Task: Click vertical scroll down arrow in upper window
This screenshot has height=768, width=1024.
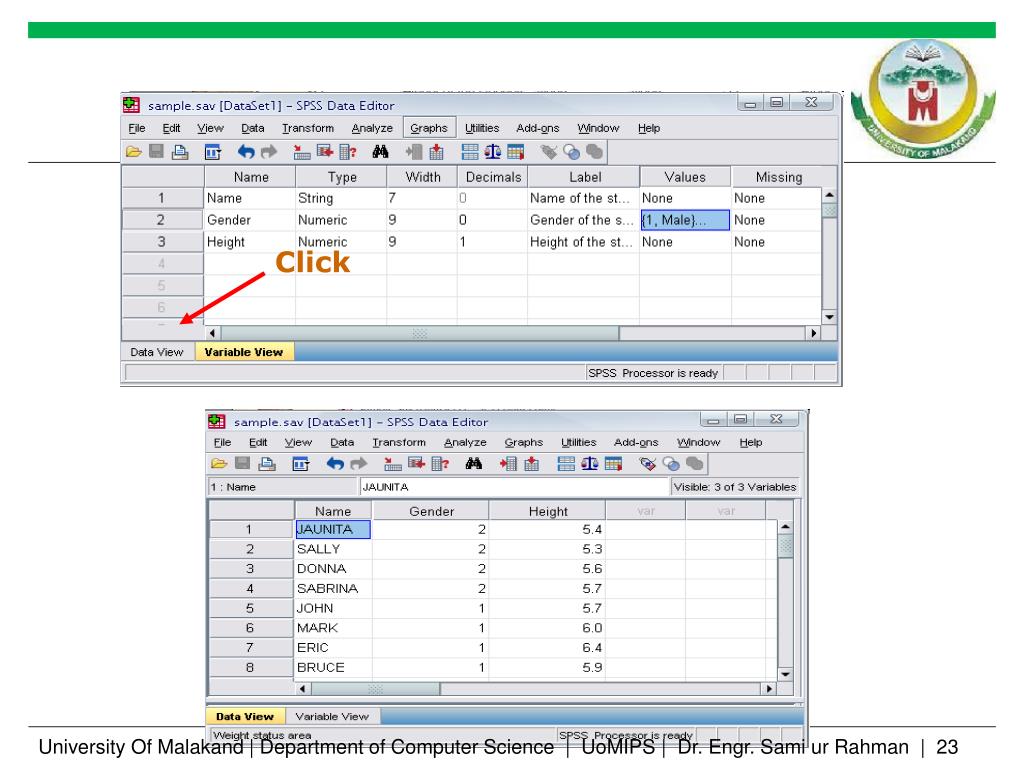Action: [829, 317]
